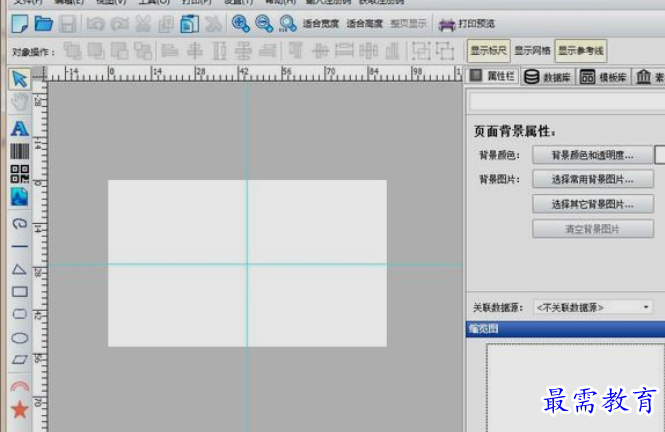Select the ellipse shape tool
The width and height of the screenshot is (665, 432).
click(20, 338)
